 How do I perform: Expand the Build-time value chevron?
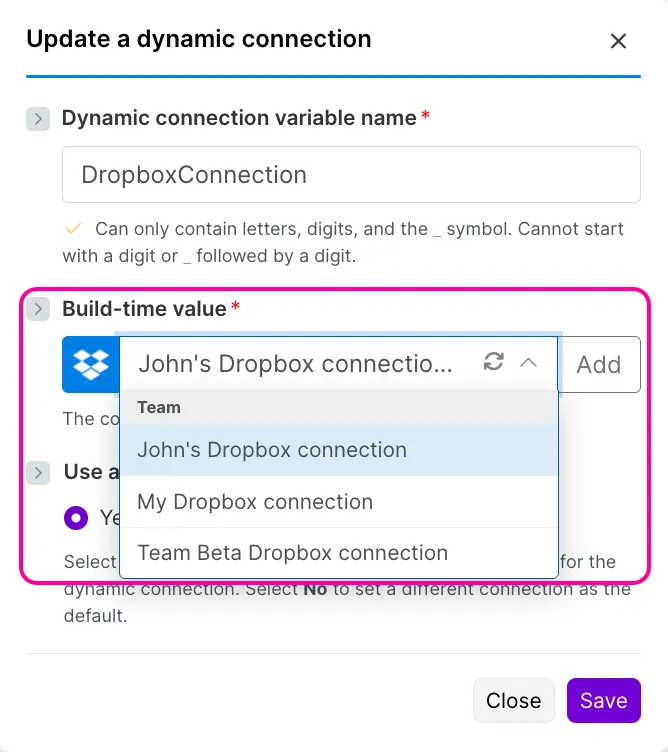pos(38,309)
